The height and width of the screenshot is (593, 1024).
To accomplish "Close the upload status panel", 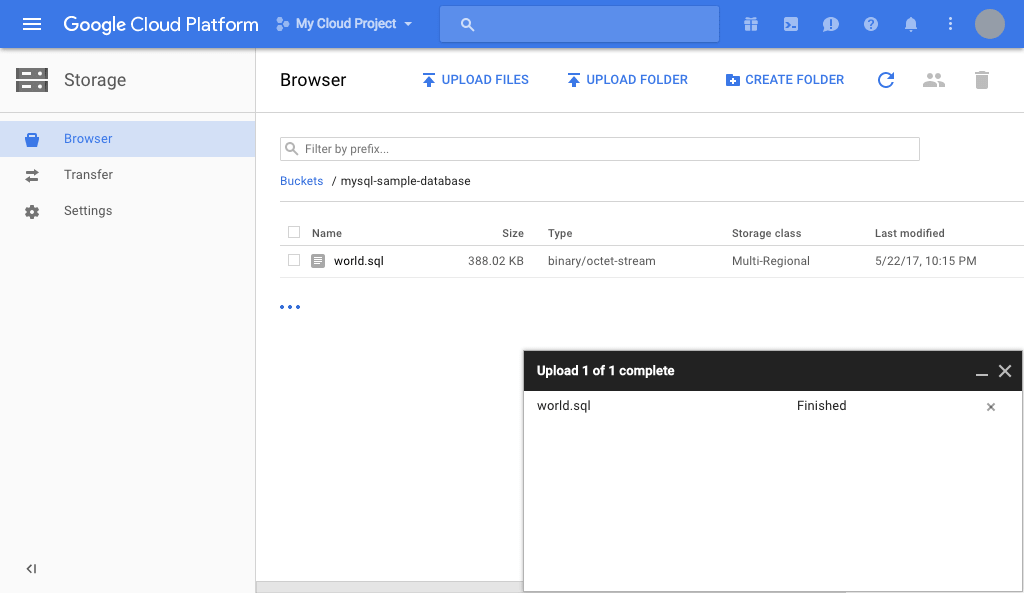I will tap(1005, 371).
